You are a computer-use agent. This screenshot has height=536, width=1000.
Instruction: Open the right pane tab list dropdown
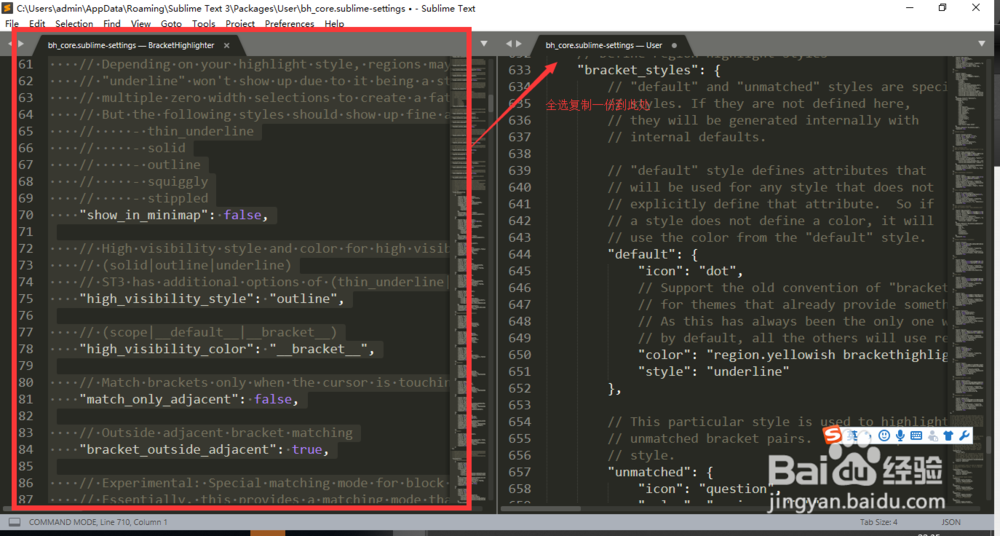(981, 43)
